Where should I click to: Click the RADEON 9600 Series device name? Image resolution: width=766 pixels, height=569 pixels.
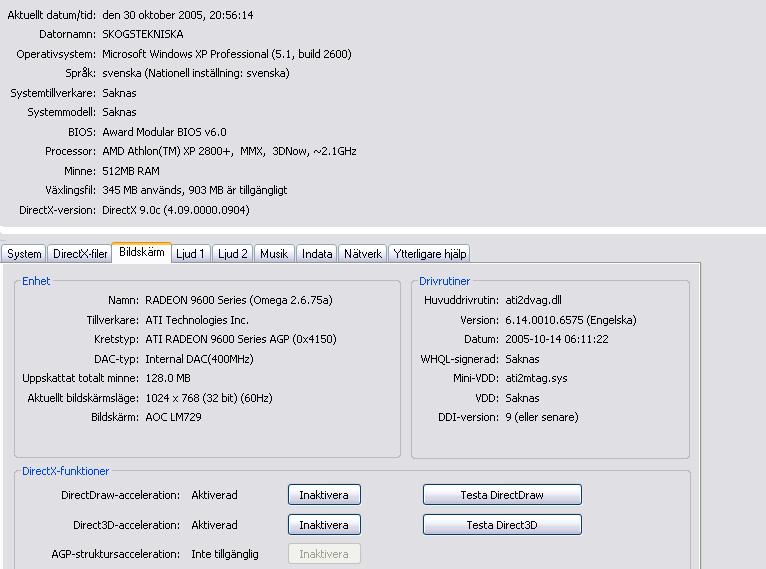click(x=239, y=300)
